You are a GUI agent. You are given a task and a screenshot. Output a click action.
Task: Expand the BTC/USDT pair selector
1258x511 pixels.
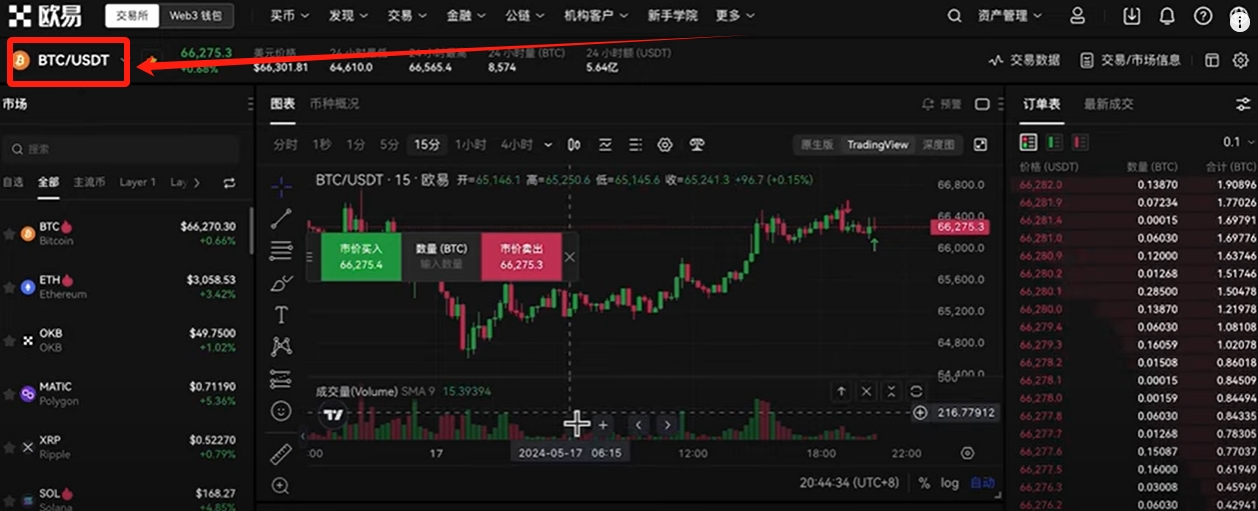[x=70, y=61]
